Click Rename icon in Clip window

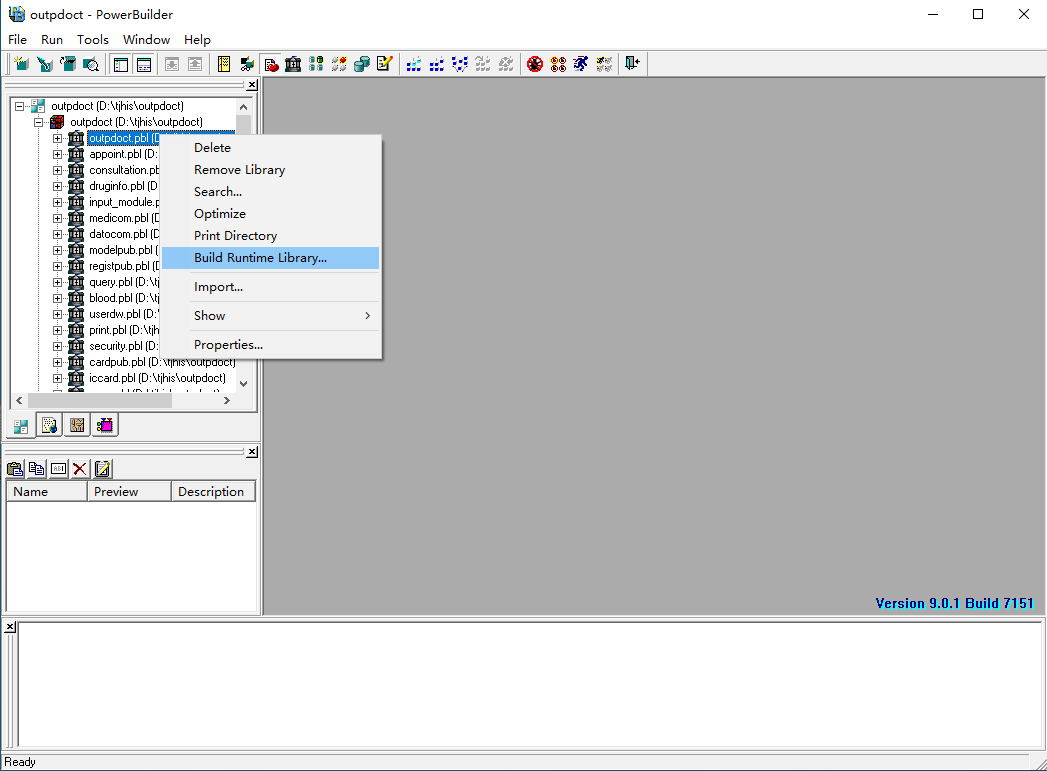(x=59, y=469)
